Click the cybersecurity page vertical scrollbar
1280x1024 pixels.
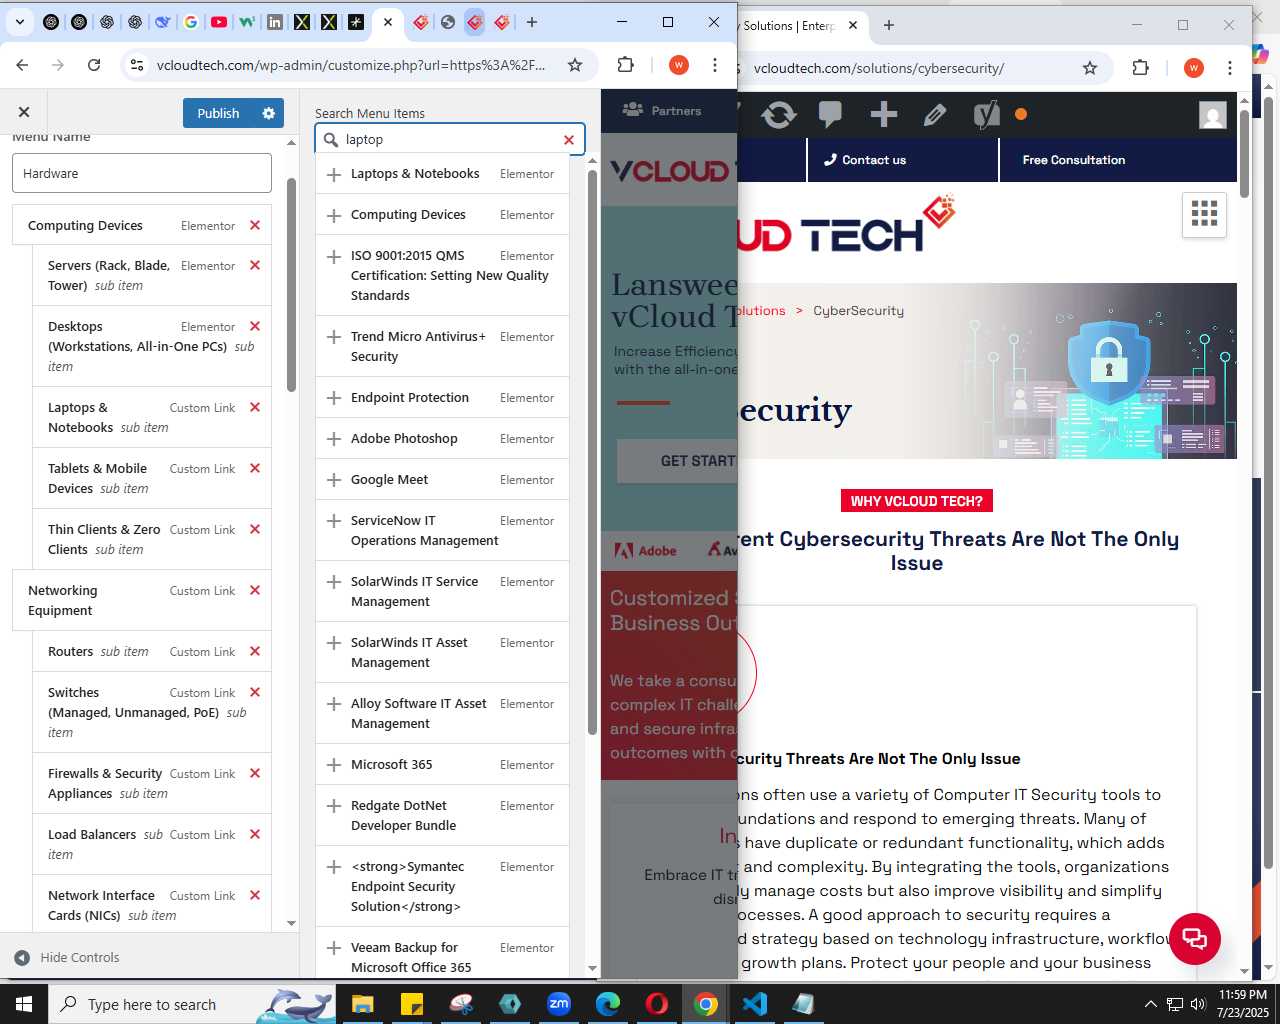1244,155
